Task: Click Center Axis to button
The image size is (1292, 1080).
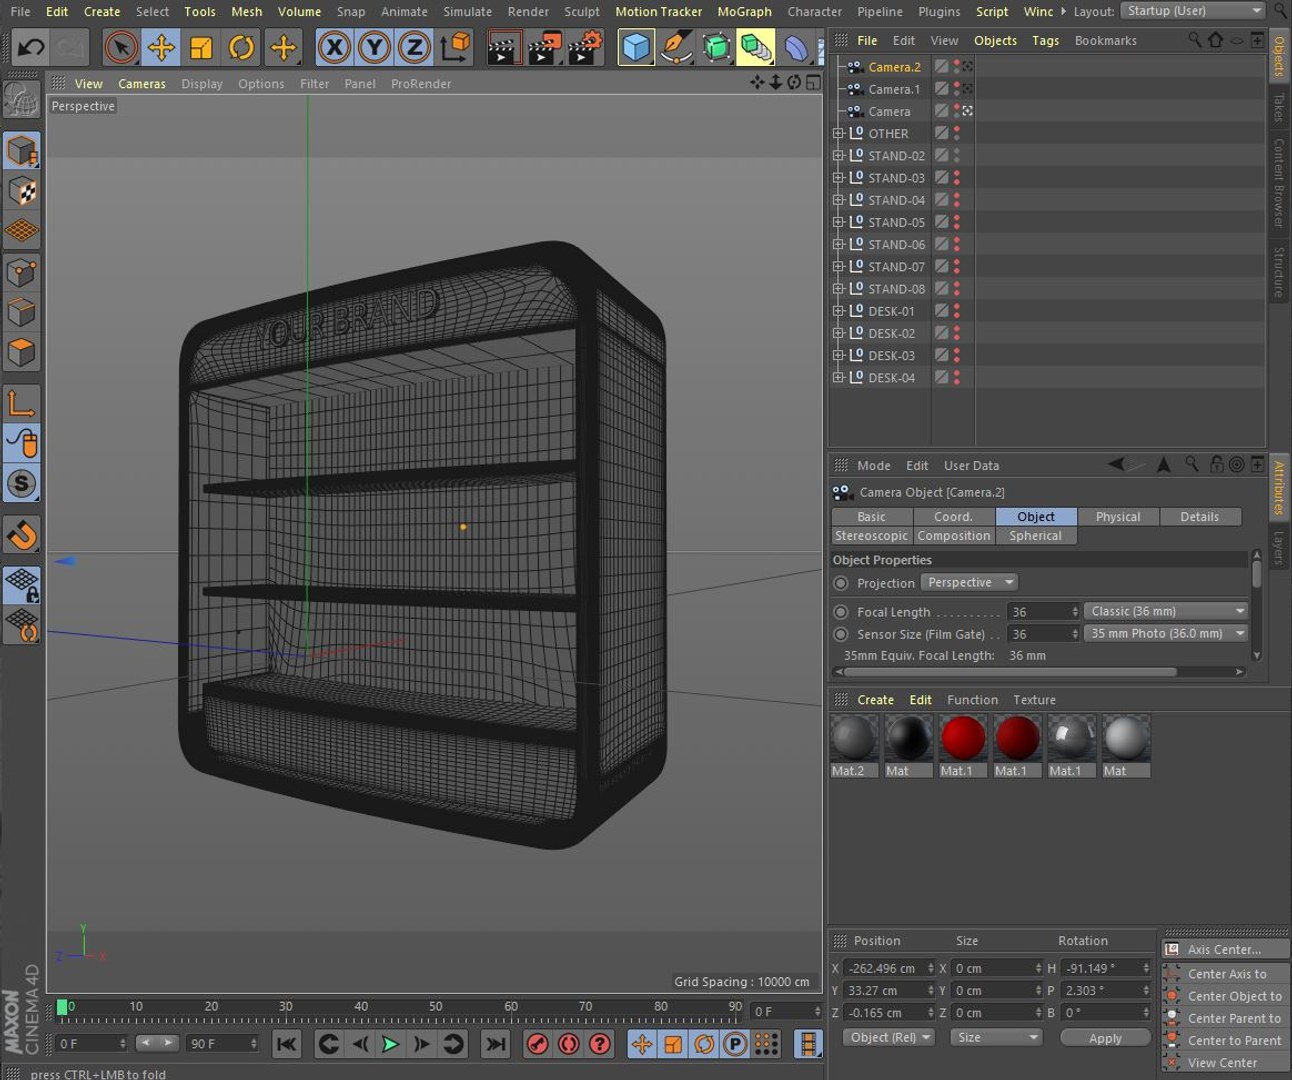Action: tap(1227, 974)
